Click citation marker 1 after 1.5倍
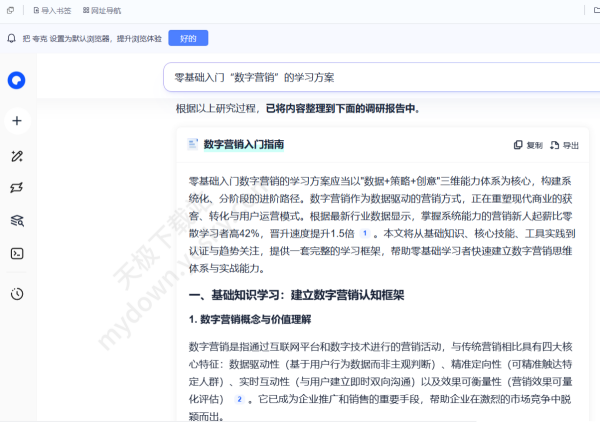Viewport: 600px width, 422px height. point(365,233)
